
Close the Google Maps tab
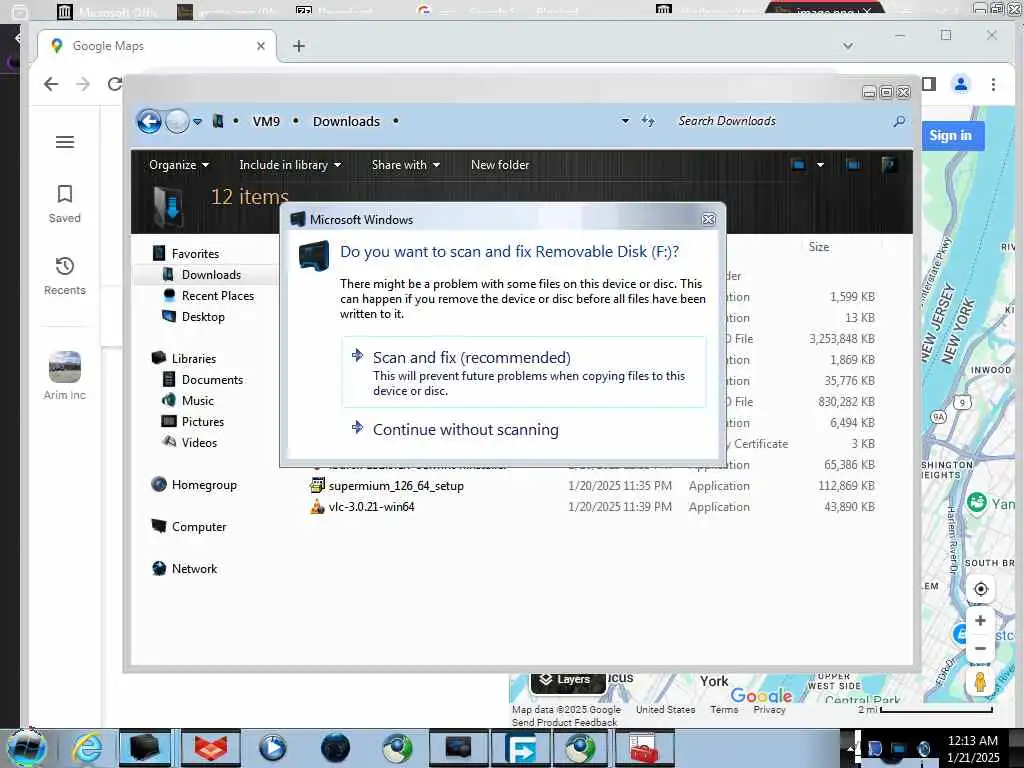click(x=261, y=46)
